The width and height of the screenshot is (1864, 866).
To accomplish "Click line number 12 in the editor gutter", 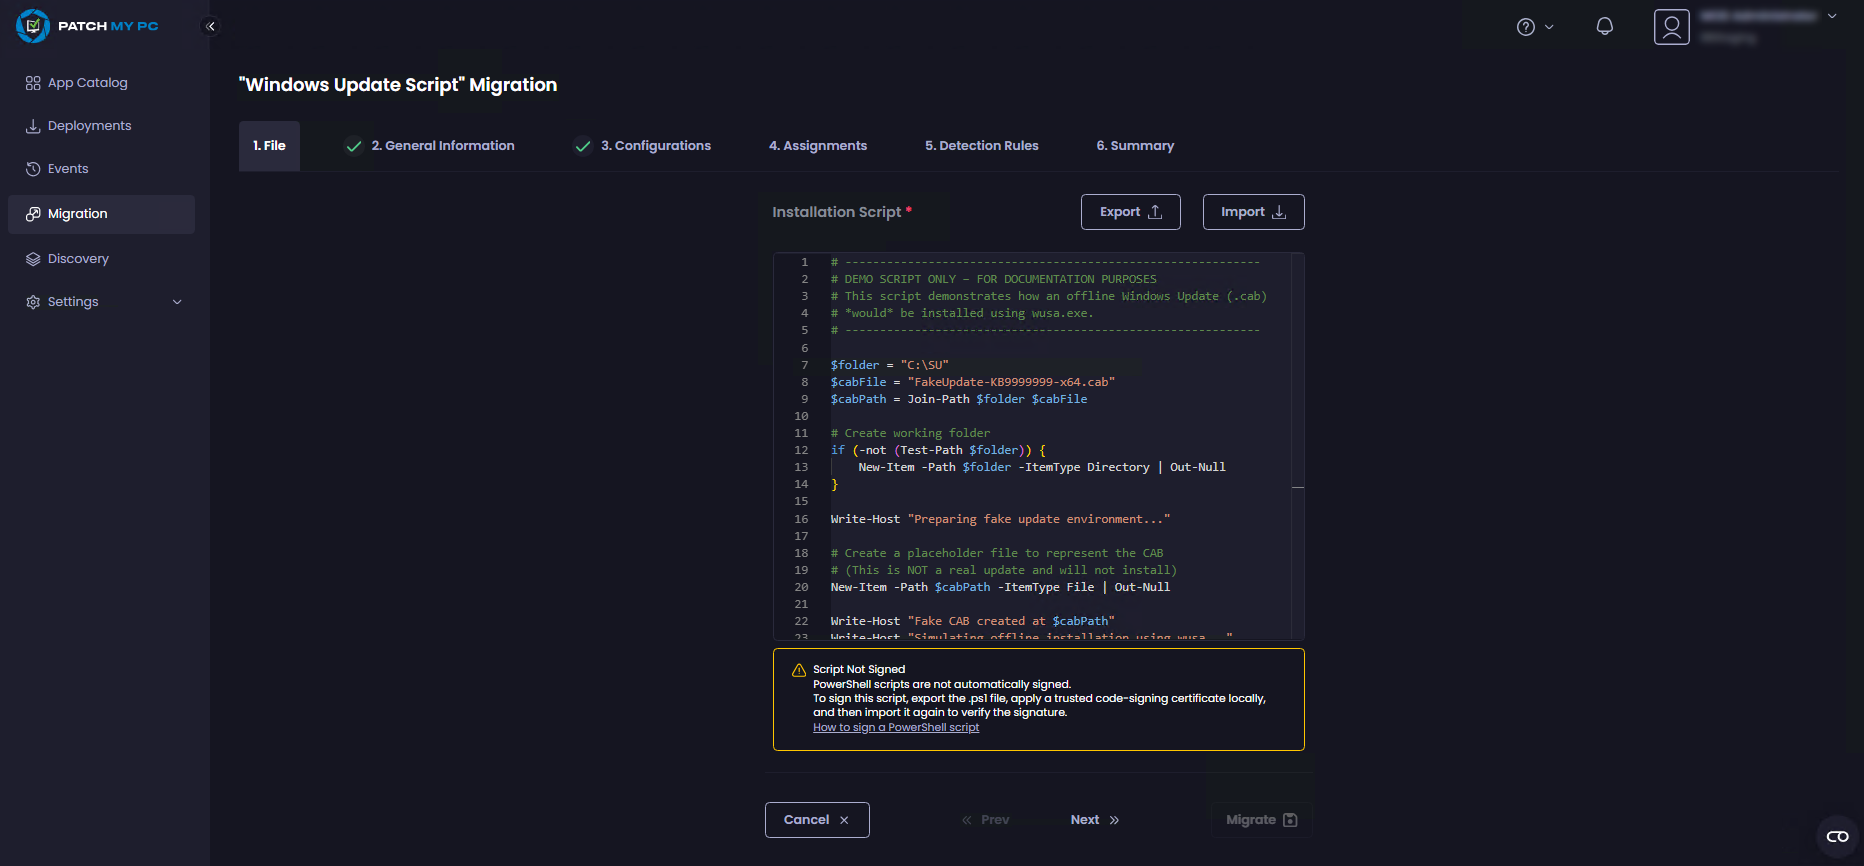I will coord(801,450).
